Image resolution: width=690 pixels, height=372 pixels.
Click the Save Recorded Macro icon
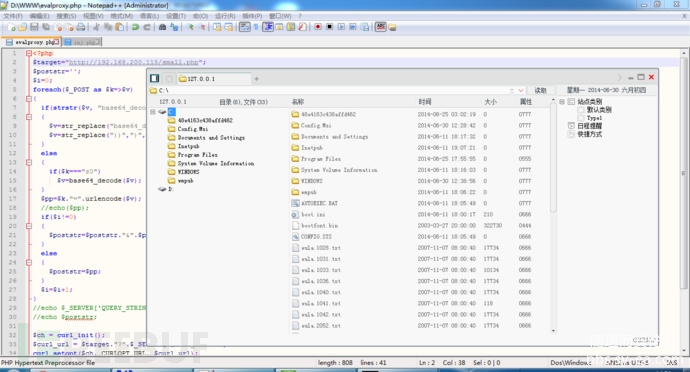point(364,27)
